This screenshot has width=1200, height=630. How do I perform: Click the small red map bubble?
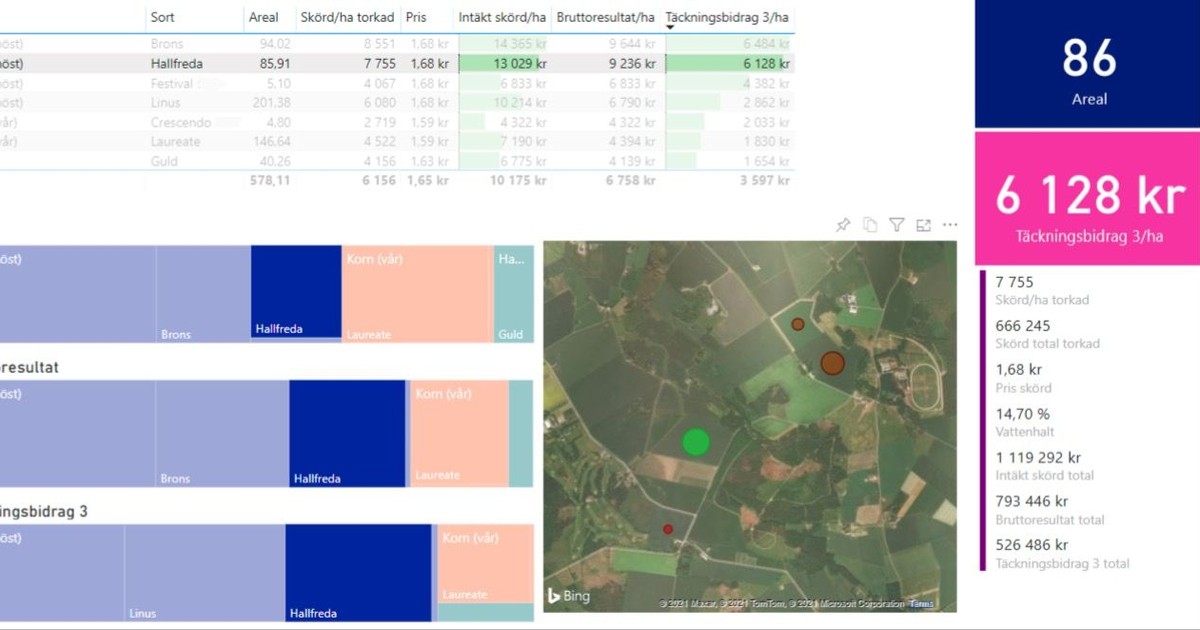click(x=668, y=529)
